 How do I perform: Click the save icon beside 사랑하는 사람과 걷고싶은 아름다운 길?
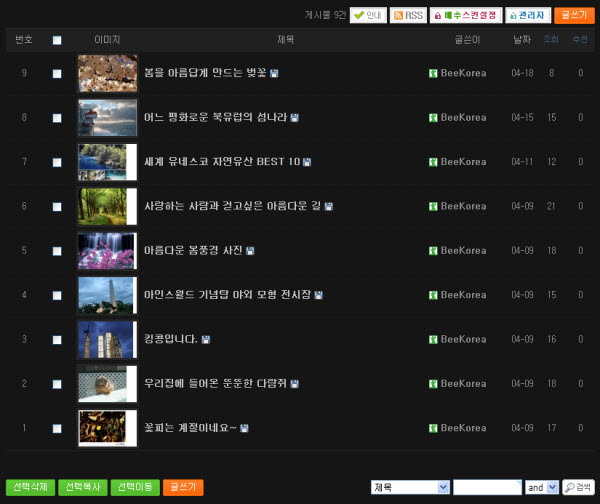pos(329,206)
